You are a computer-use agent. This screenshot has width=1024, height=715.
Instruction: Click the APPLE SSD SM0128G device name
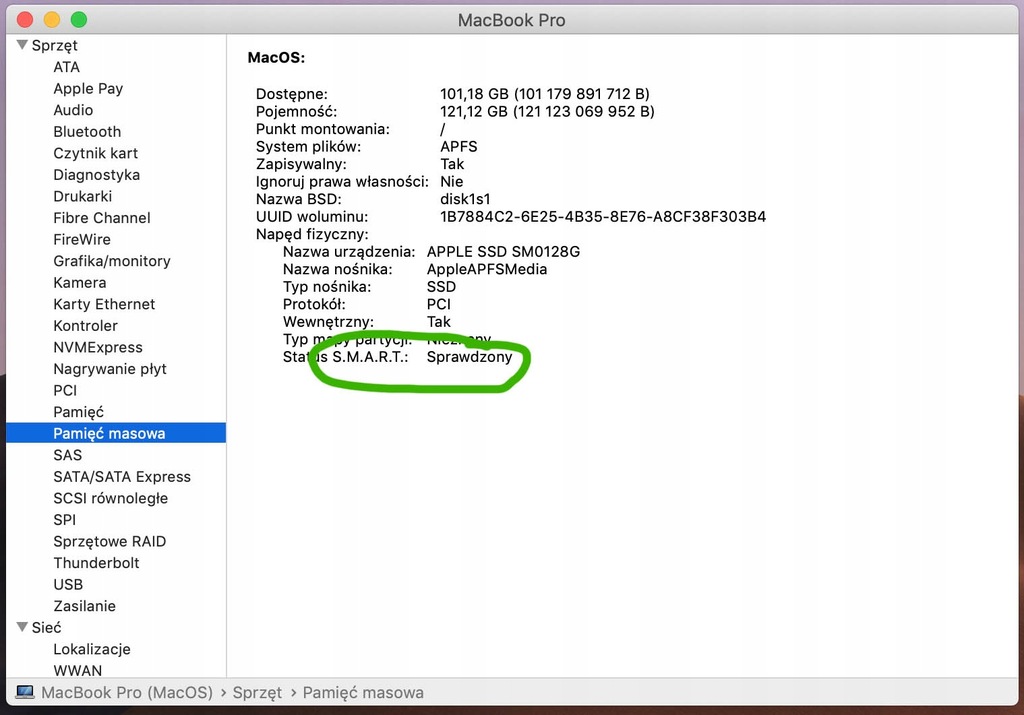tap(503, 251)
